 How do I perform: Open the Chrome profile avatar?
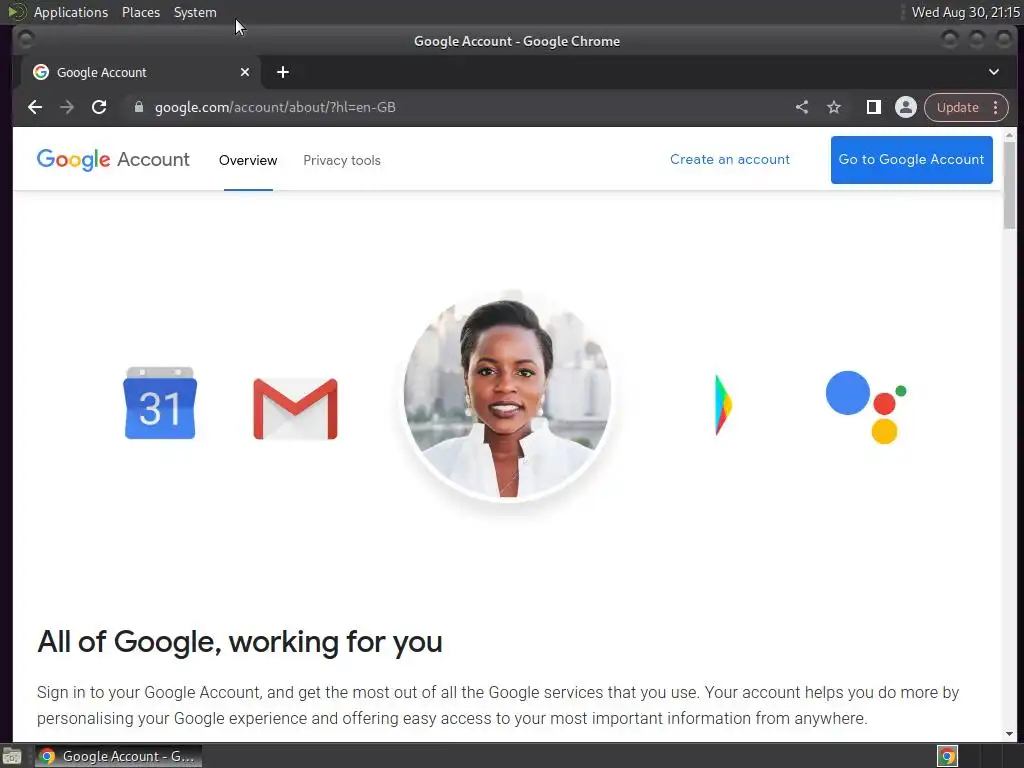tap(906, 107)
